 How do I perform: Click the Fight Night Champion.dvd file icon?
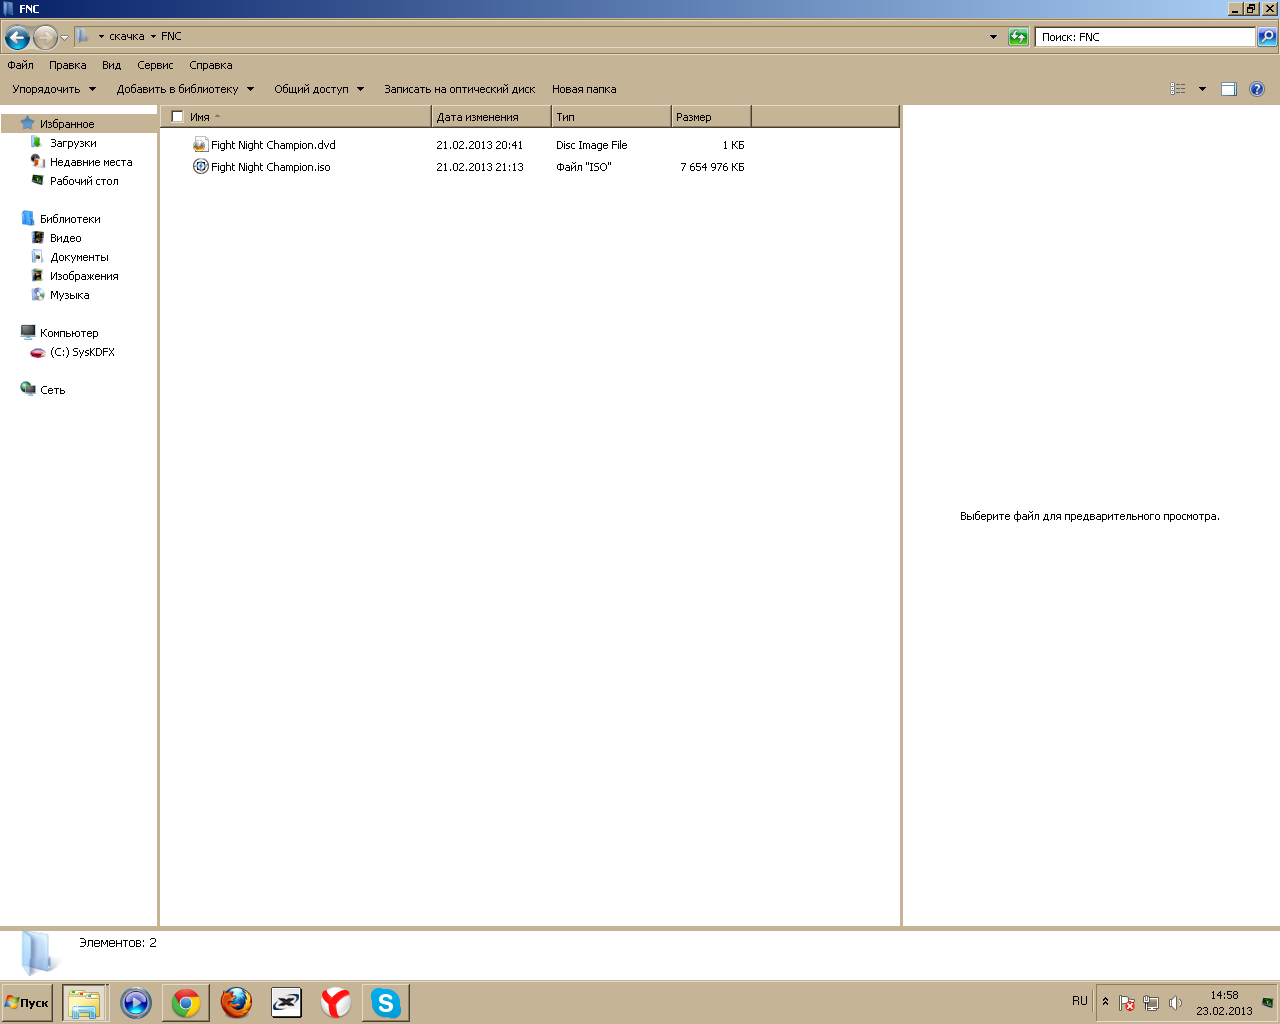click(x=200, y=145)
